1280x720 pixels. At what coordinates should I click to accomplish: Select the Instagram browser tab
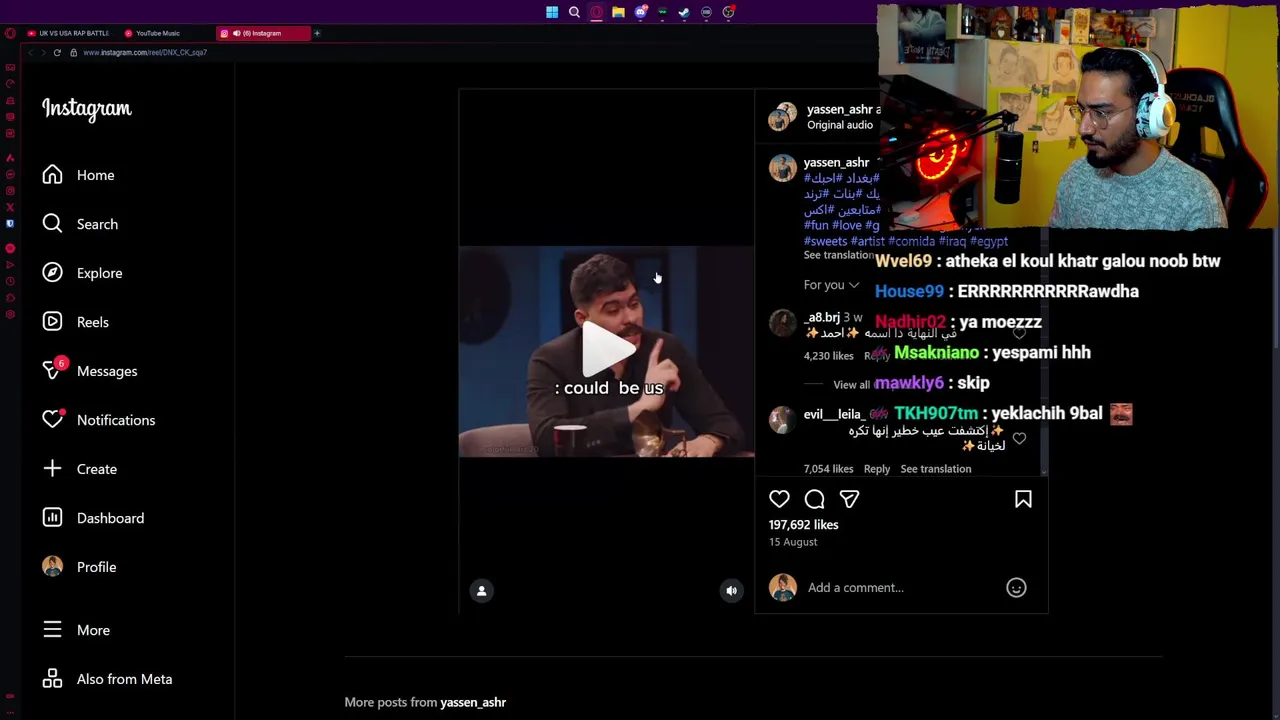[263, 33]
